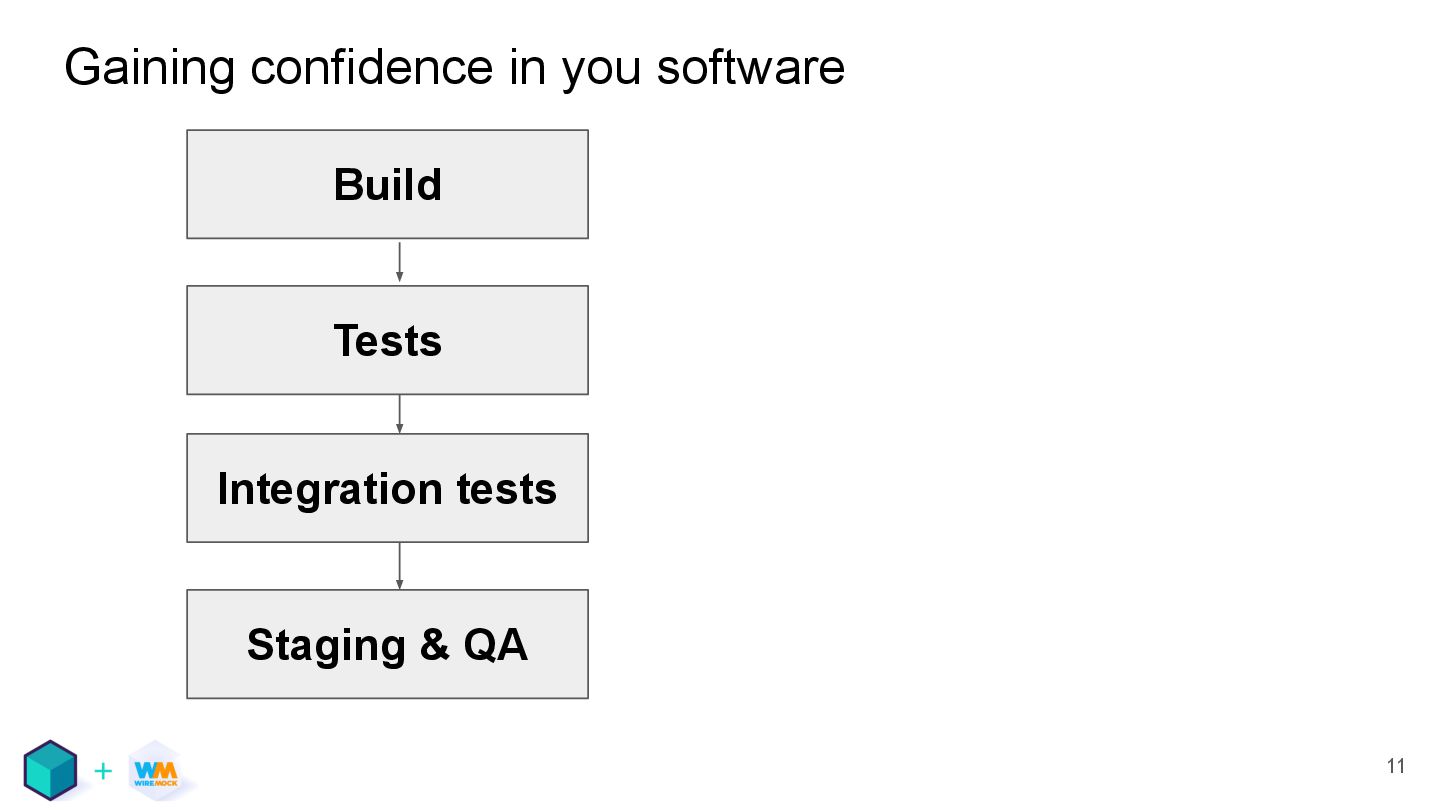
Task: Click the word "software" in the title
Action: (x=750, y=68)
